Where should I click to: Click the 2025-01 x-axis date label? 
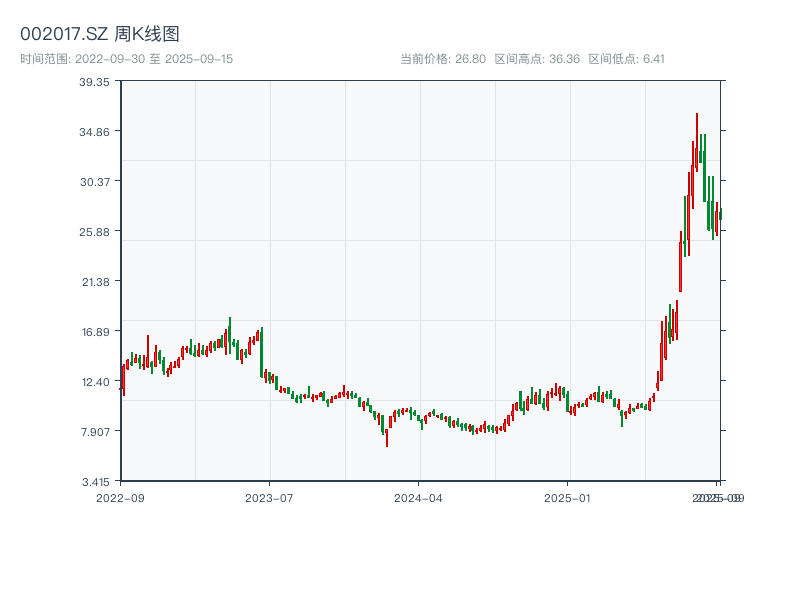tap(569, 497)
